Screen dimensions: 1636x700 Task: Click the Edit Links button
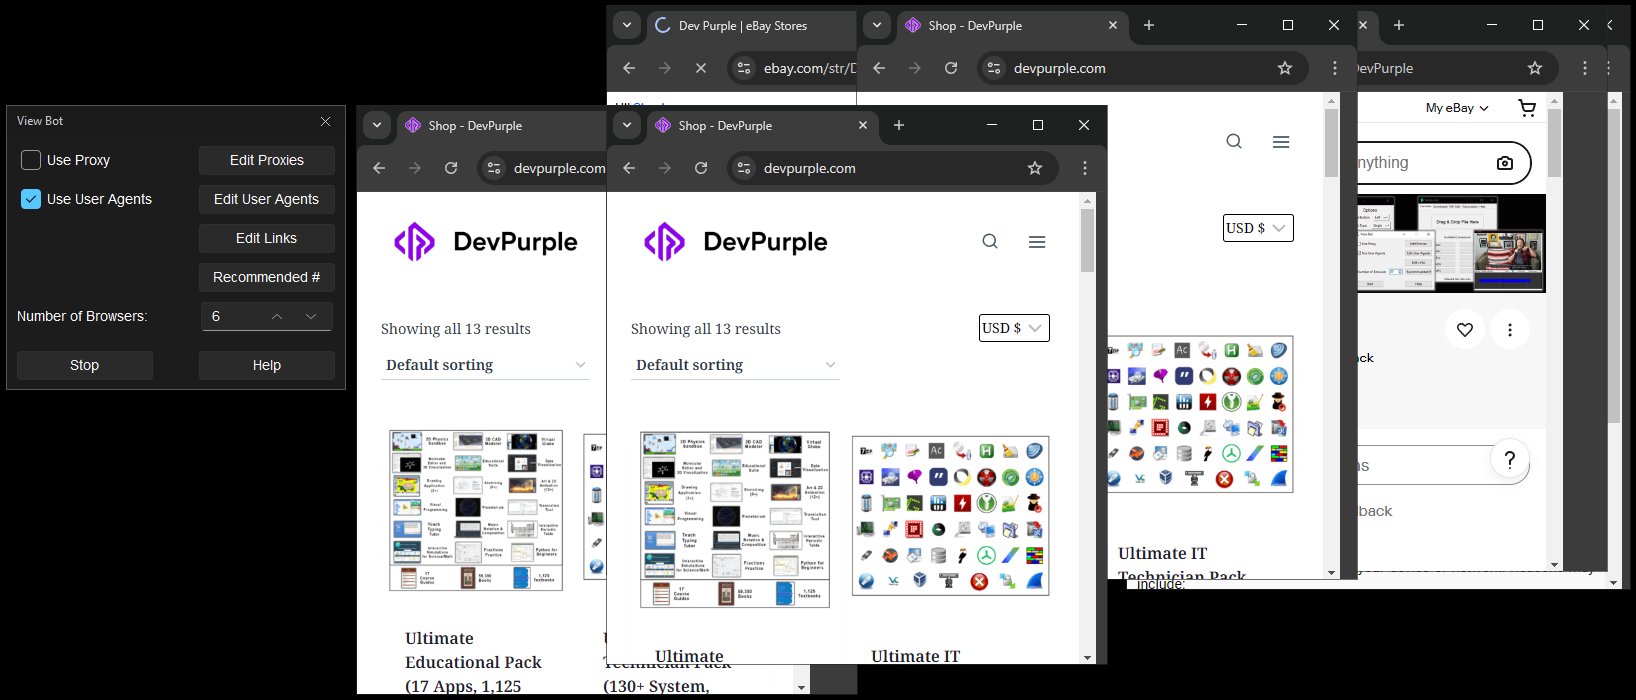point(266,238)
